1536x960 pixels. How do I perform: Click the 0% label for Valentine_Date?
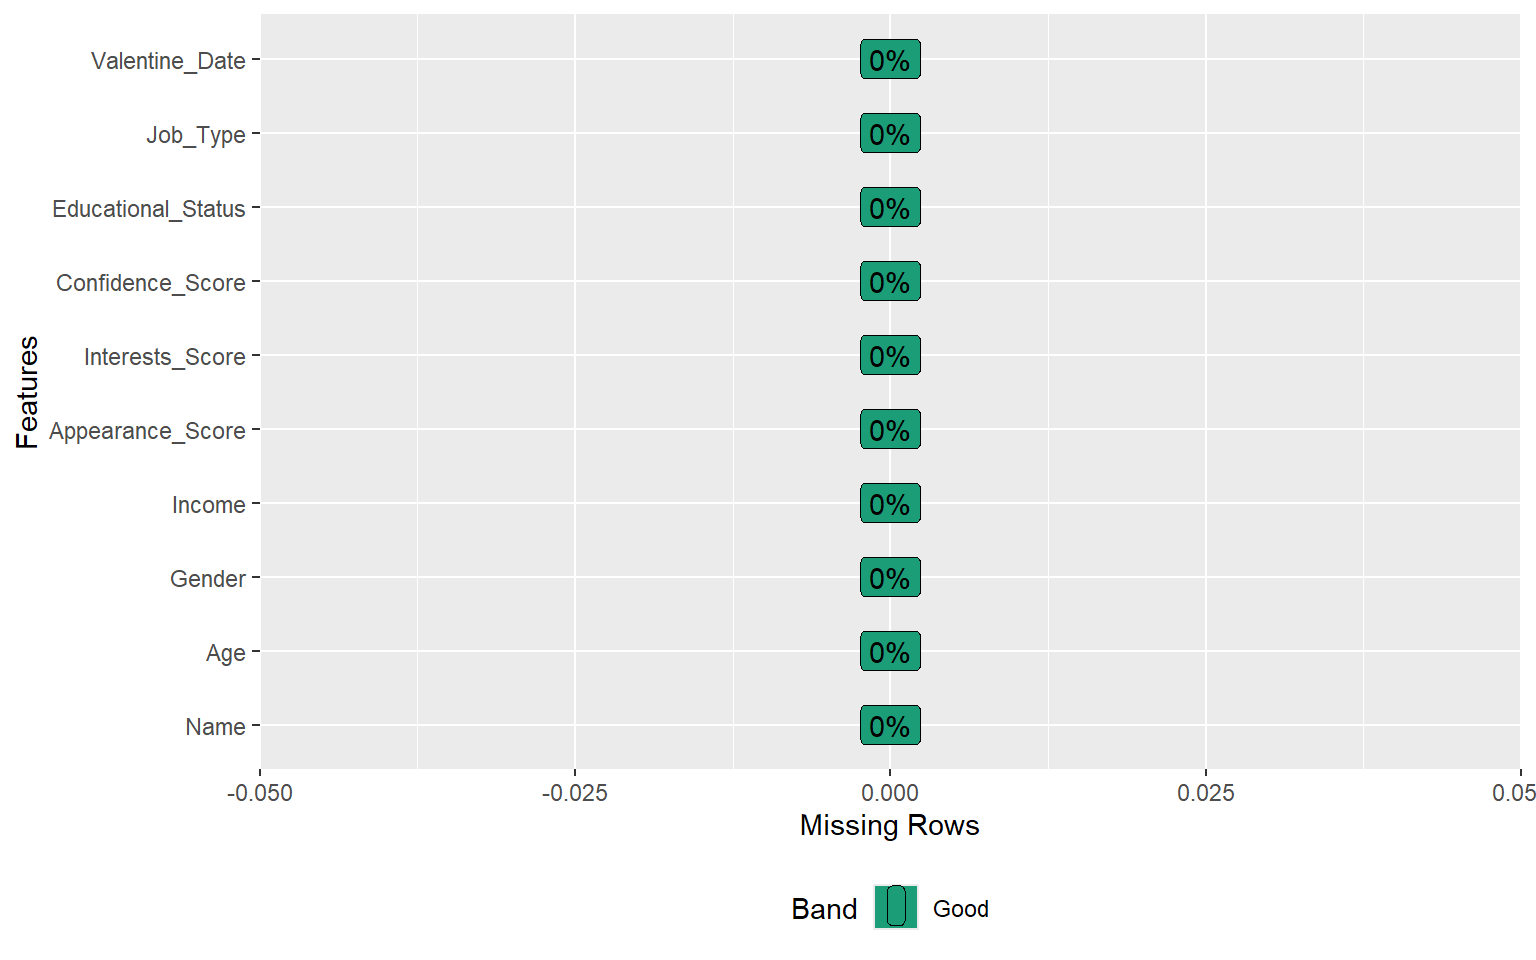pyautogui.click(x=890, y=60)
